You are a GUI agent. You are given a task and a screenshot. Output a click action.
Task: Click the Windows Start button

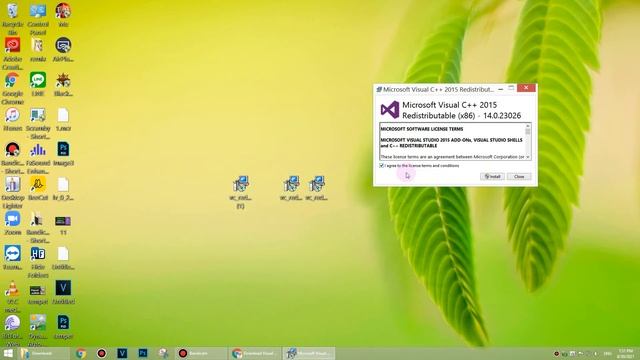(x=8, y=353)
